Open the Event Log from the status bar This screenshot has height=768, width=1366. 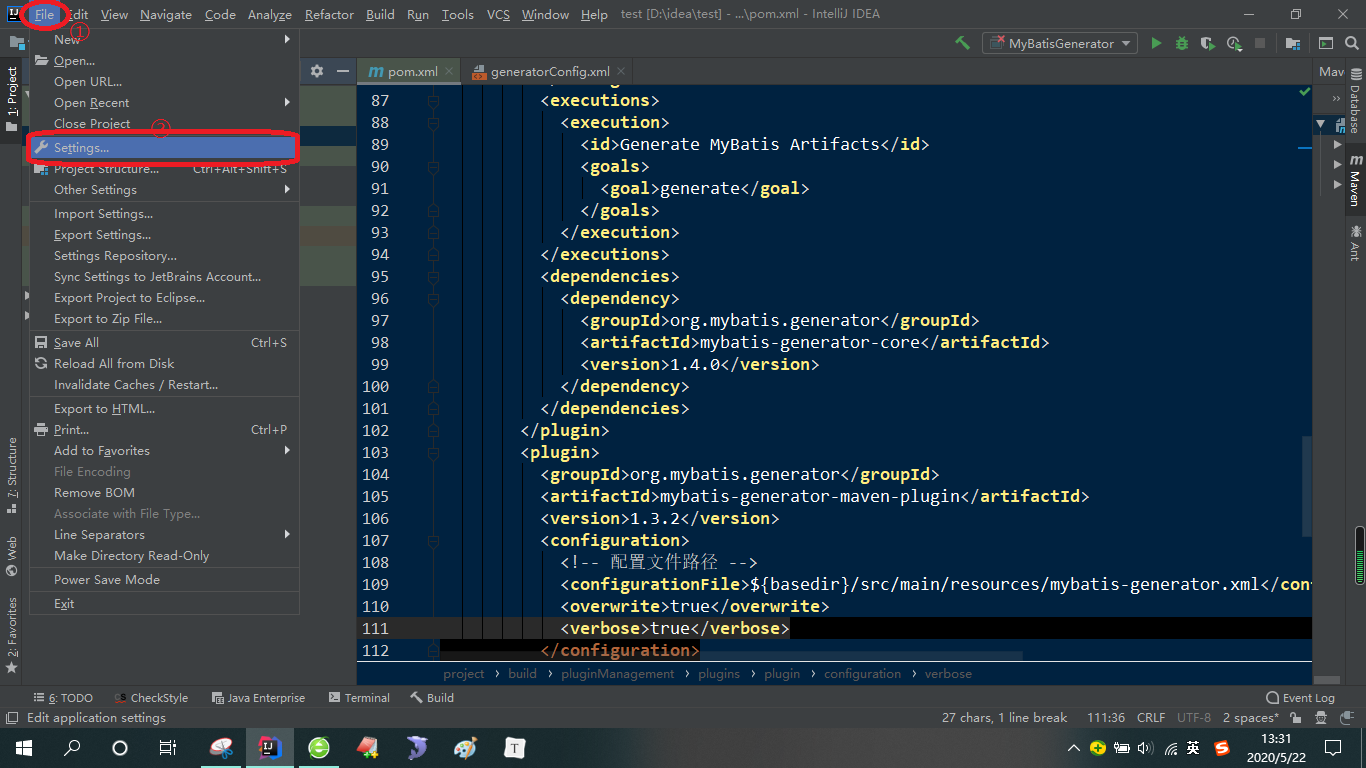click(1301, 697)
